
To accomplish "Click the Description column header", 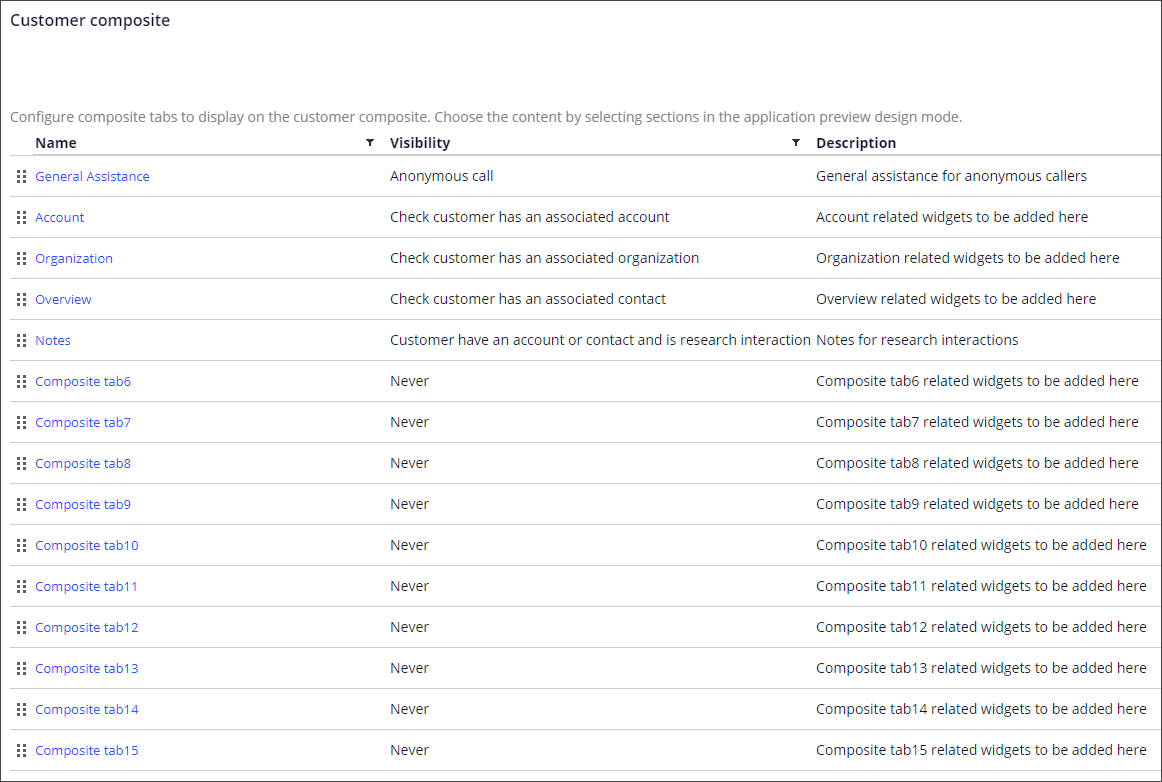I will tap(856, 143).
